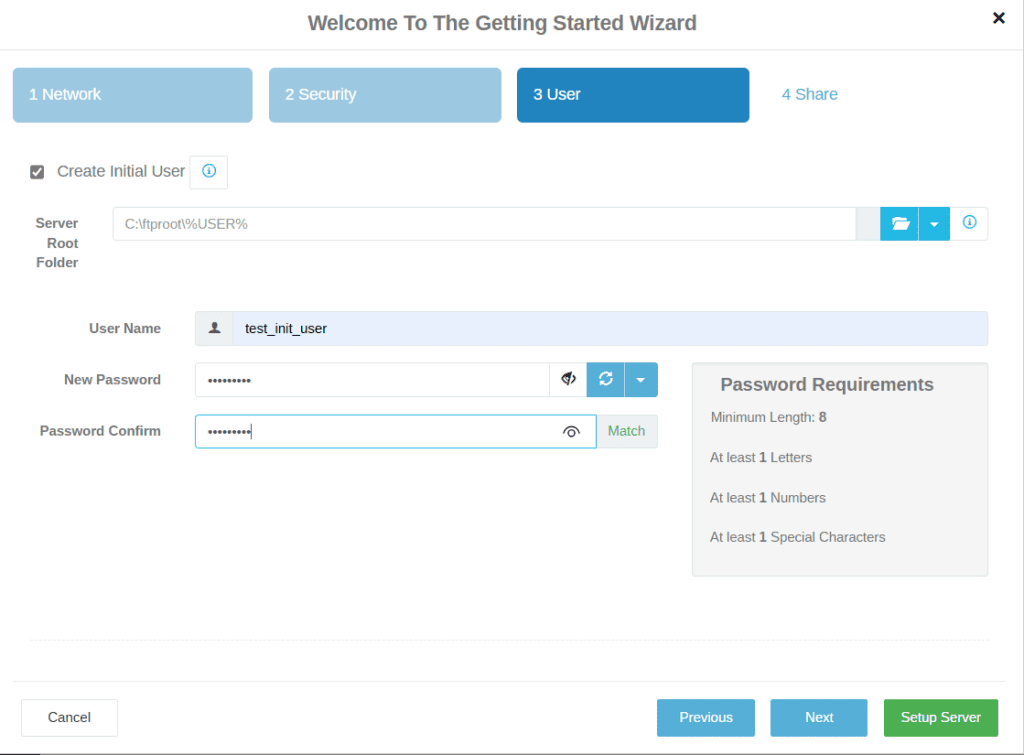Click the Match indicator beside Password Confirm

click(626, 431)
